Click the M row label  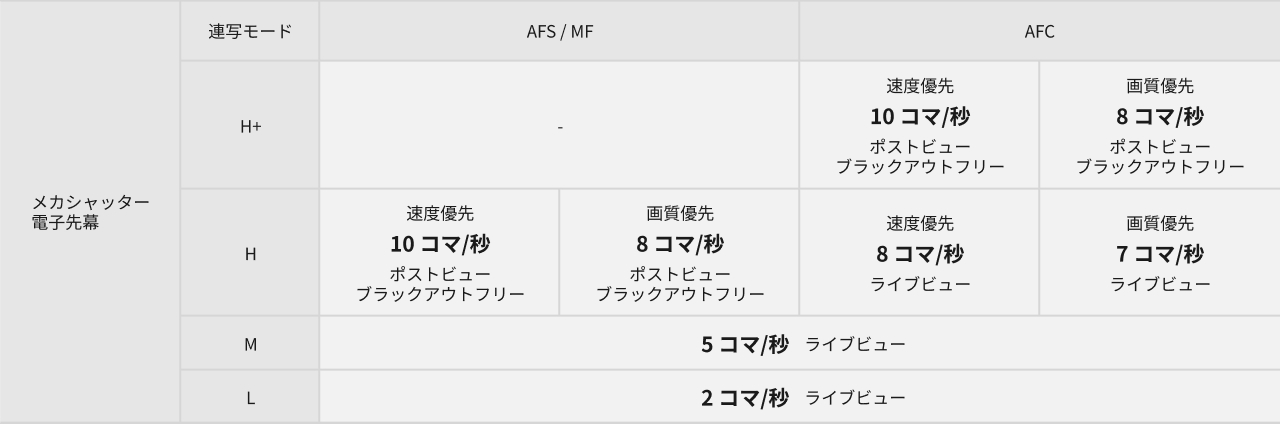[x=250, y=344]
